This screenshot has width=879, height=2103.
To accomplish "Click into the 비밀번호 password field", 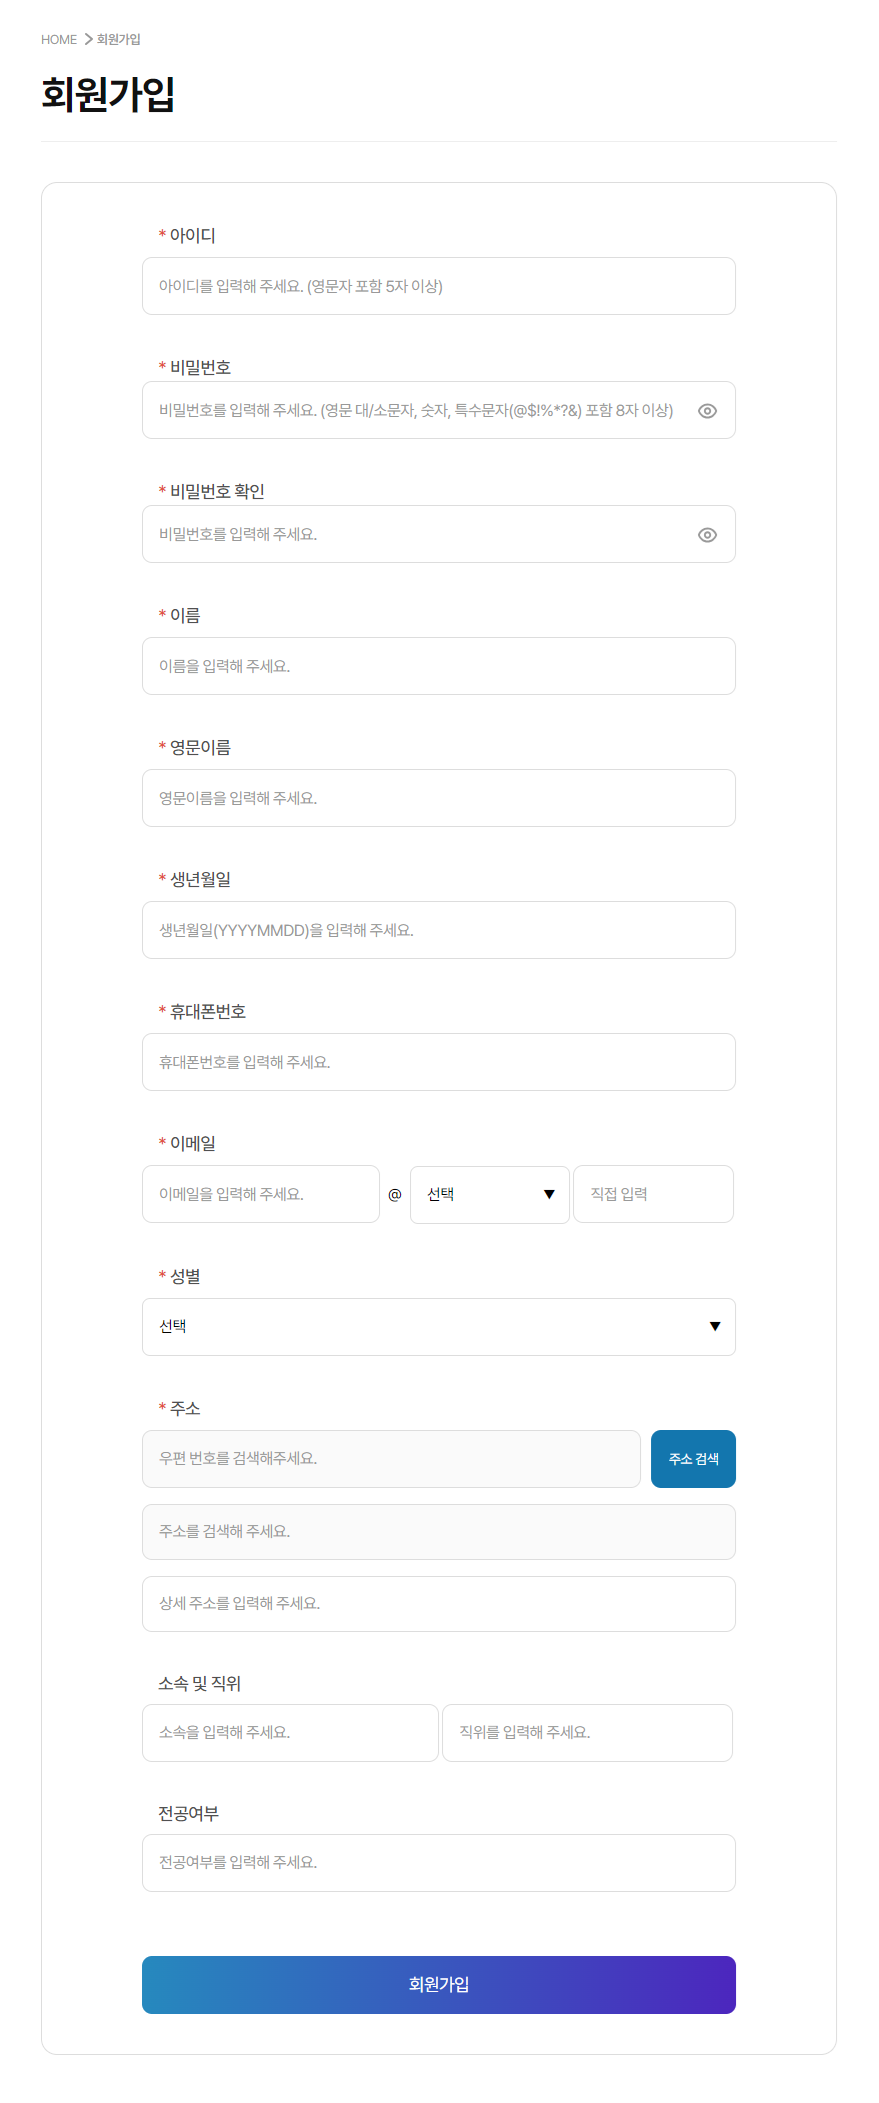I will pos(415,410).
